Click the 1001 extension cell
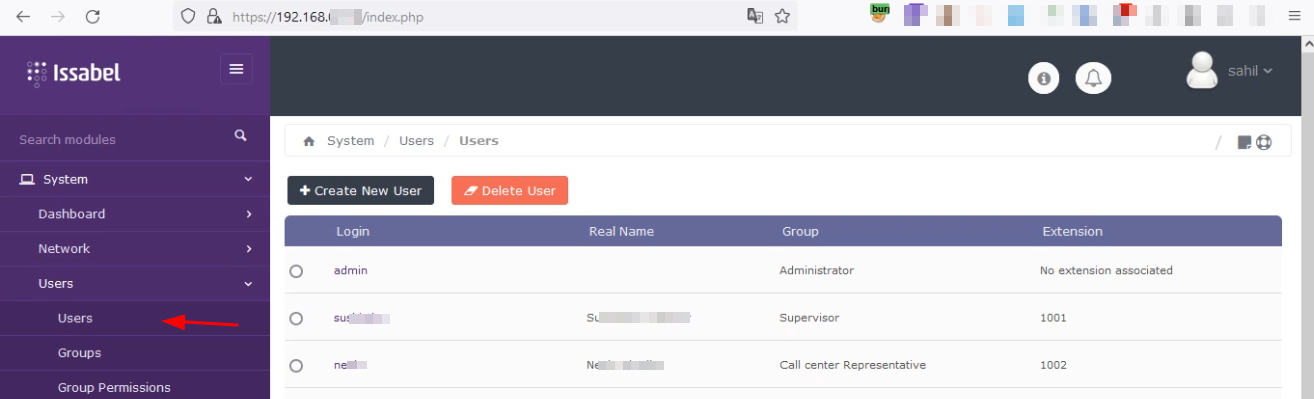 point(1053,318)
